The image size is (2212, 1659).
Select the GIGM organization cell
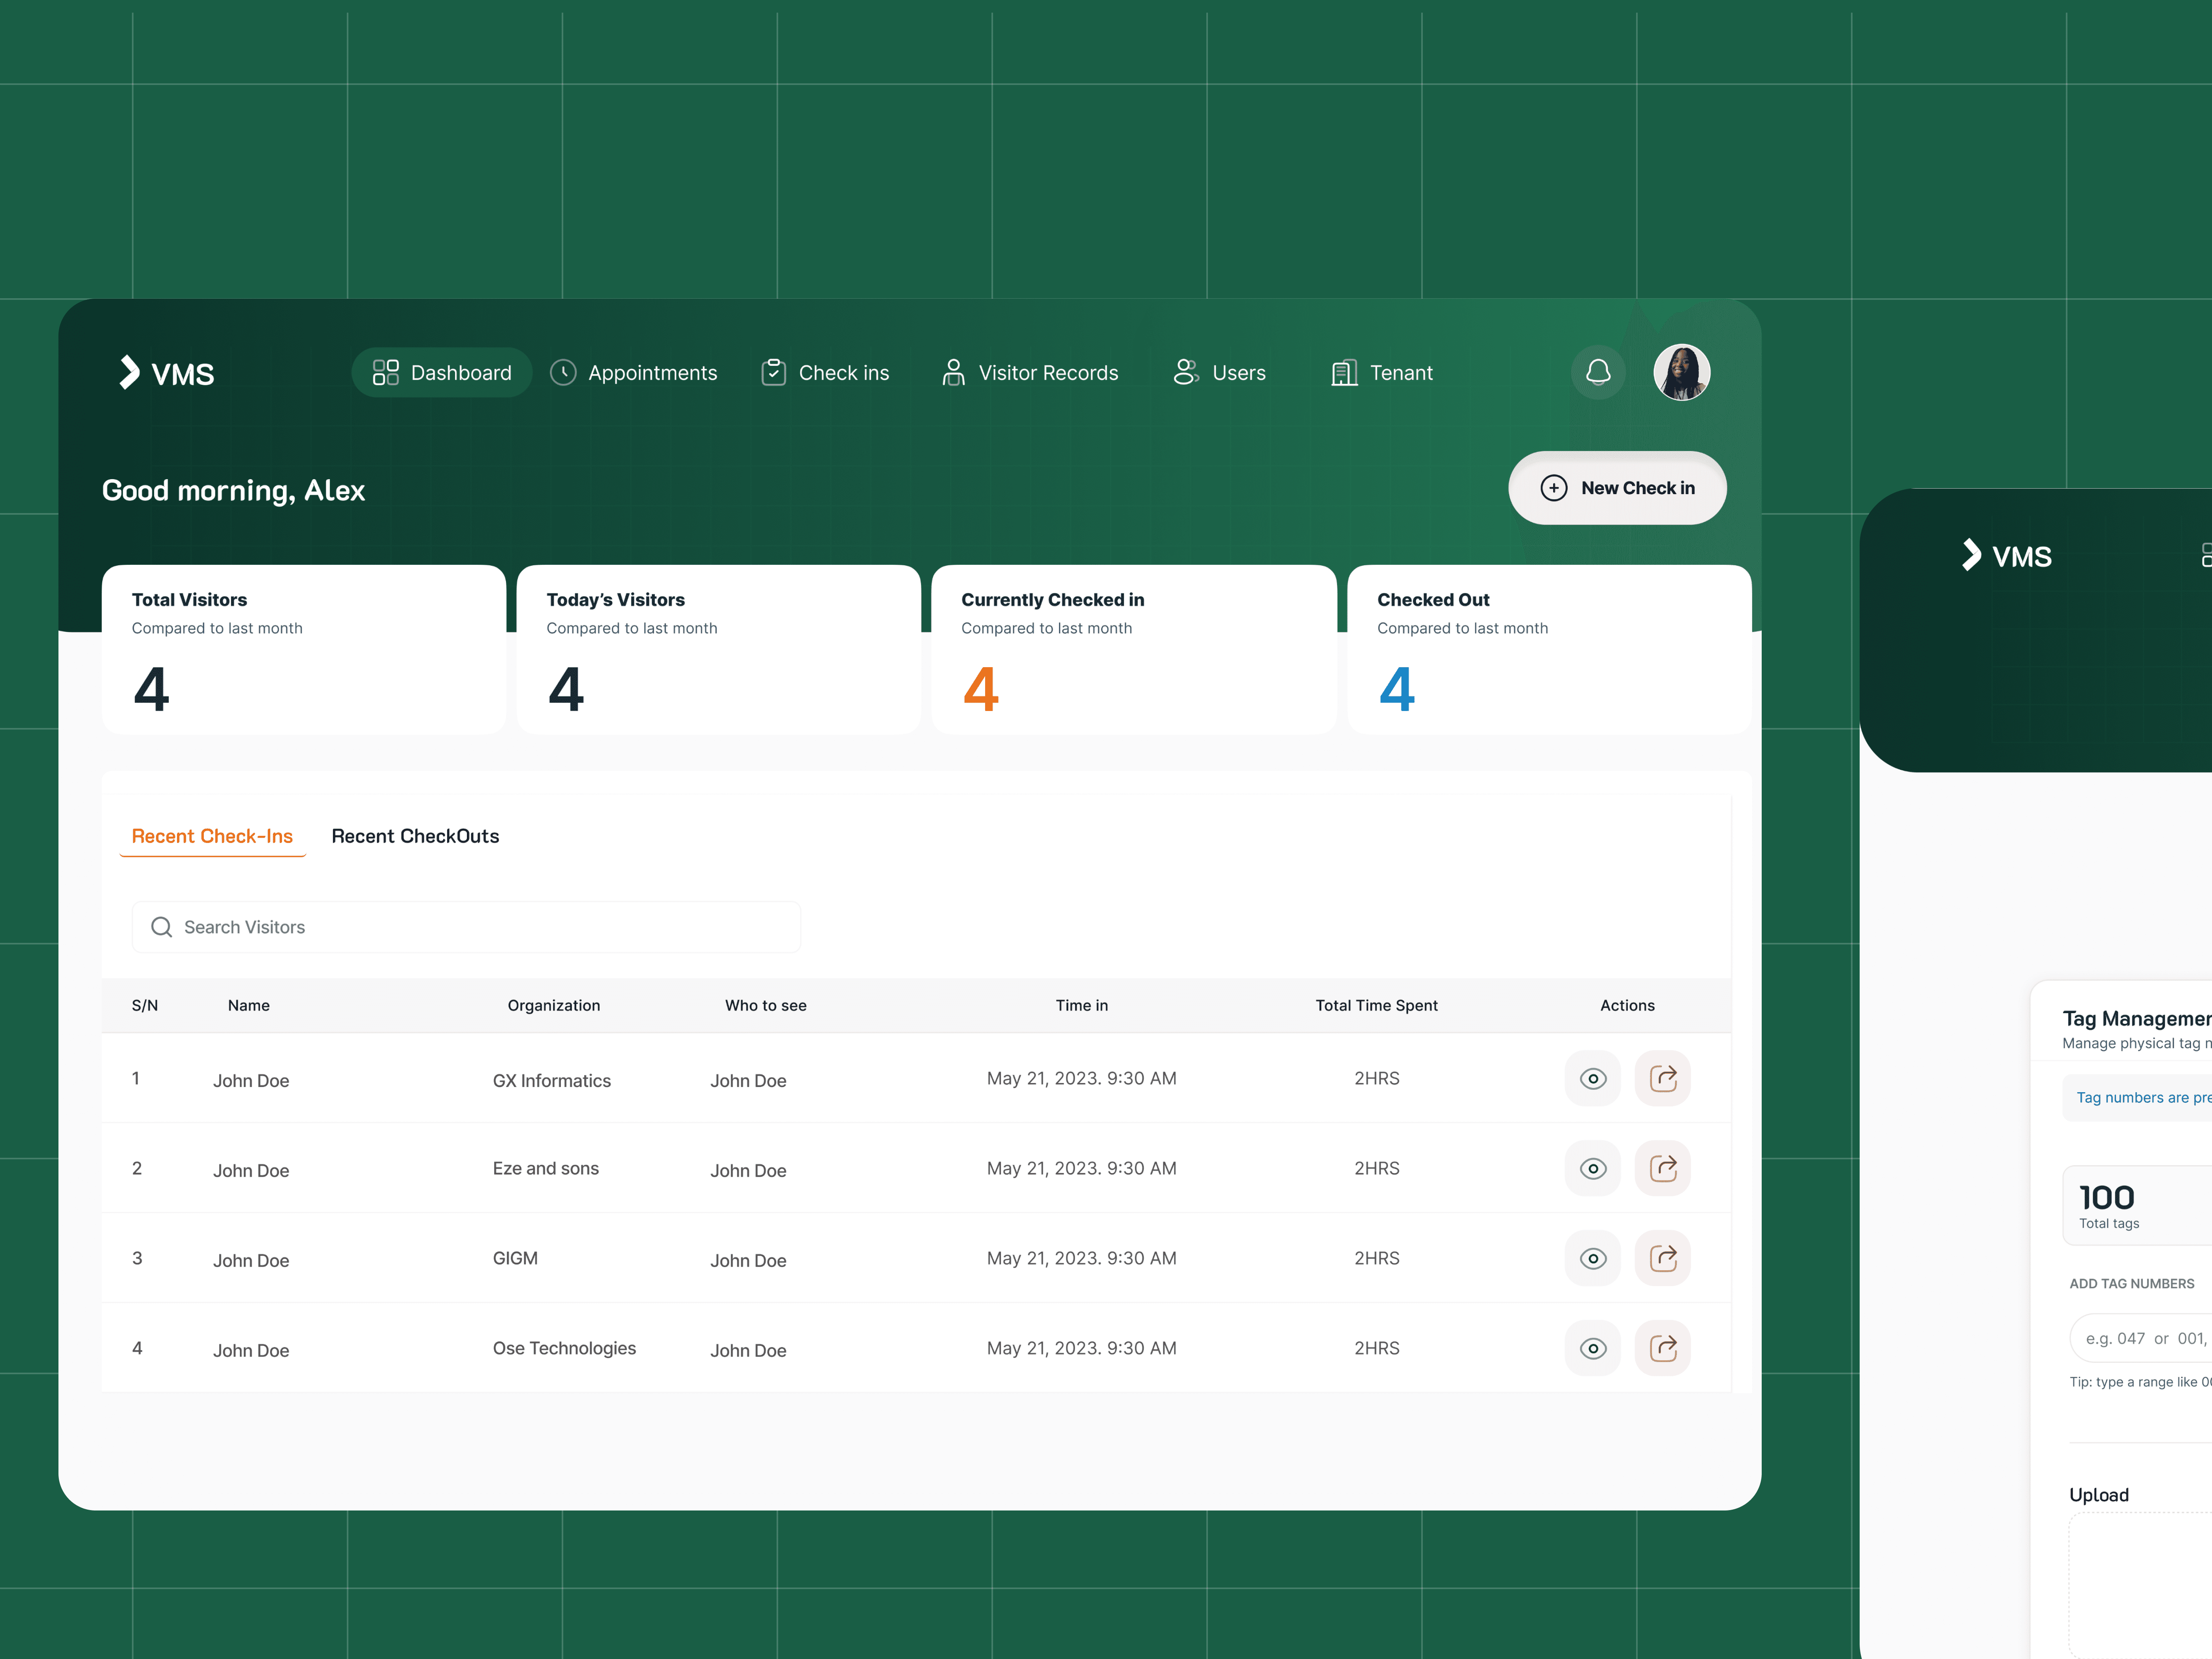coord(515,1259)
